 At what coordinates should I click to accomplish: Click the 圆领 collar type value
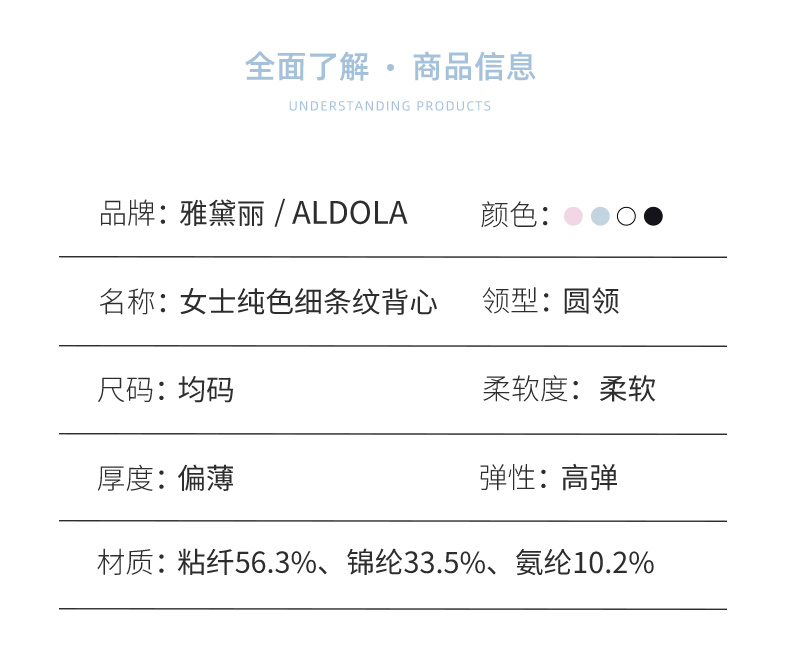[x=591, y=301]
